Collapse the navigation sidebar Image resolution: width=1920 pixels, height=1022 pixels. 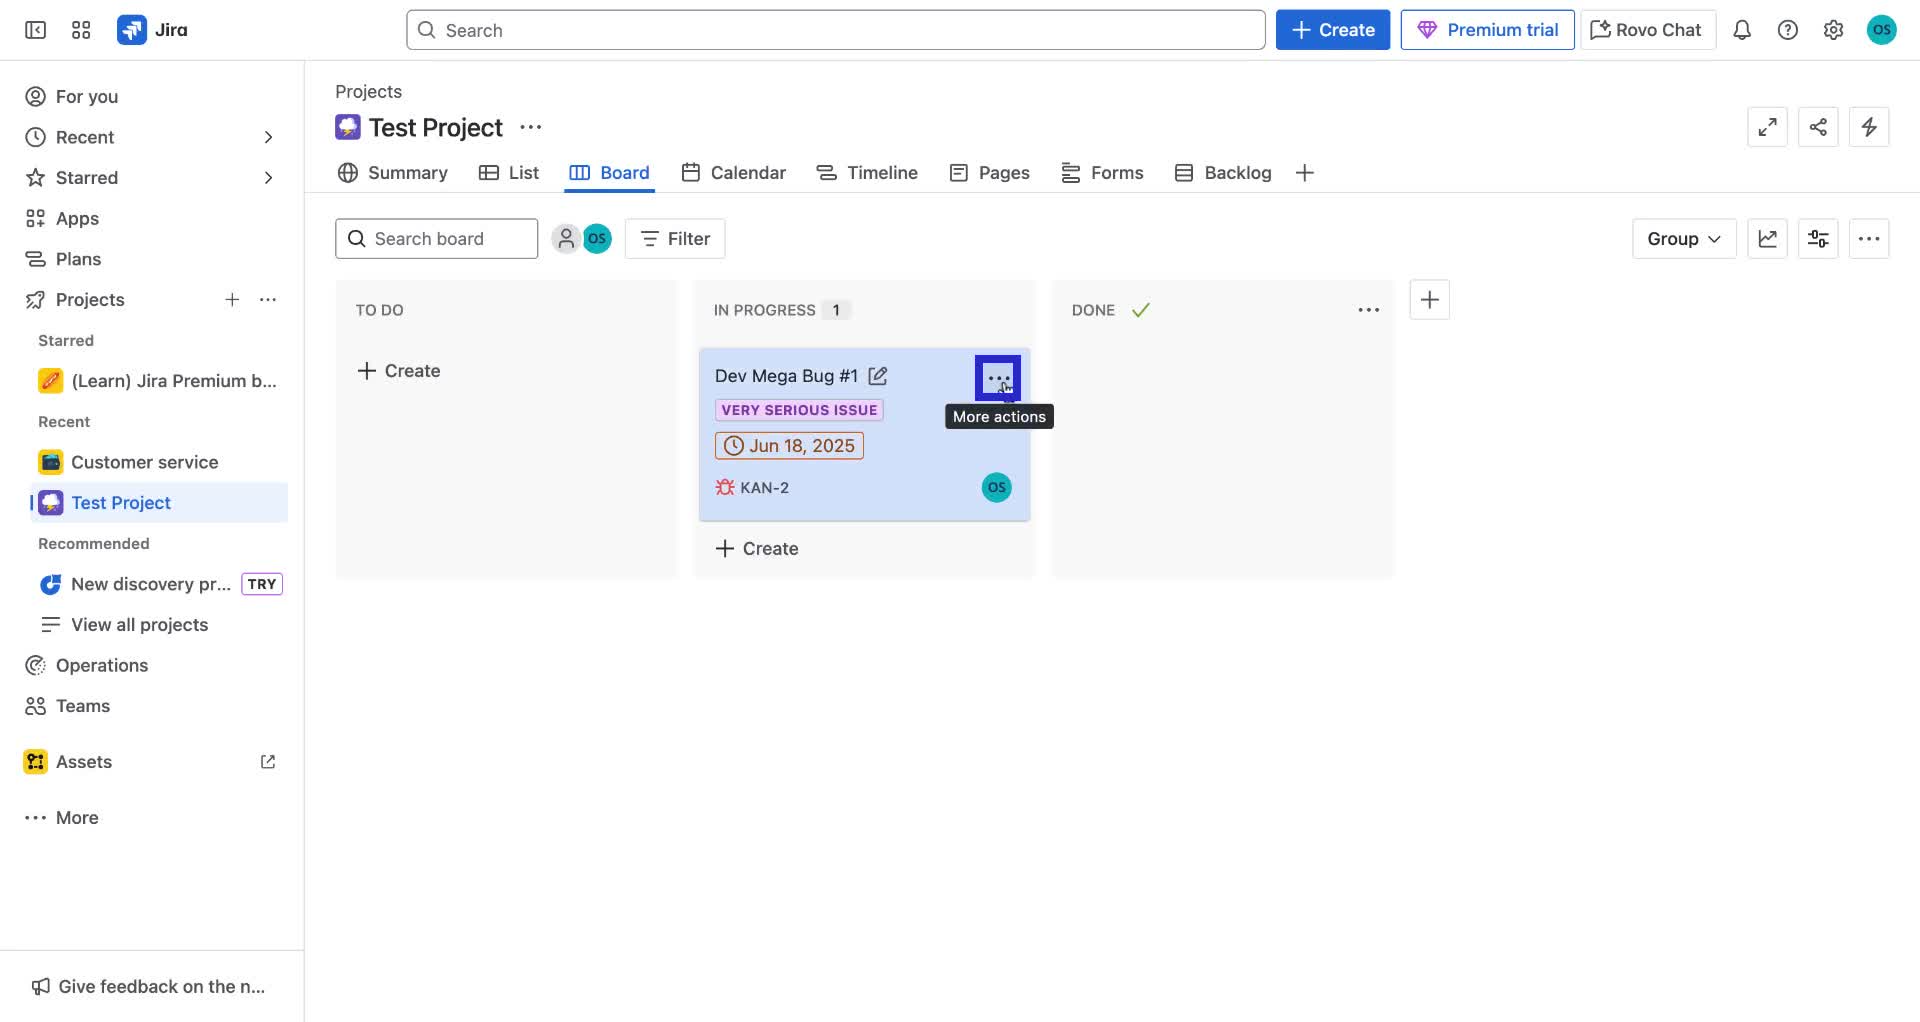point(34,30)
